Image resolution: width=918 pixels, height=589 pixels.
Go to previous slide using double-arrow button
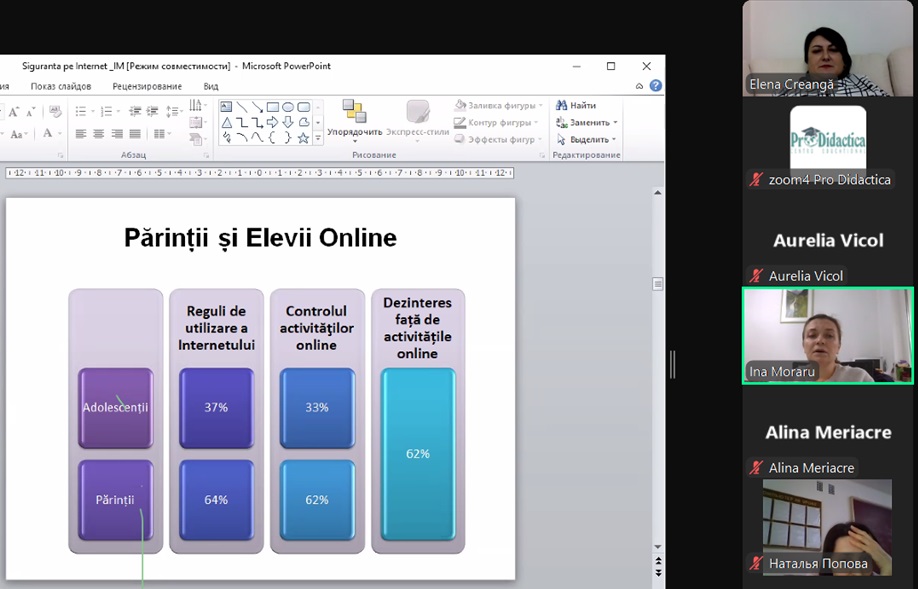658,561
